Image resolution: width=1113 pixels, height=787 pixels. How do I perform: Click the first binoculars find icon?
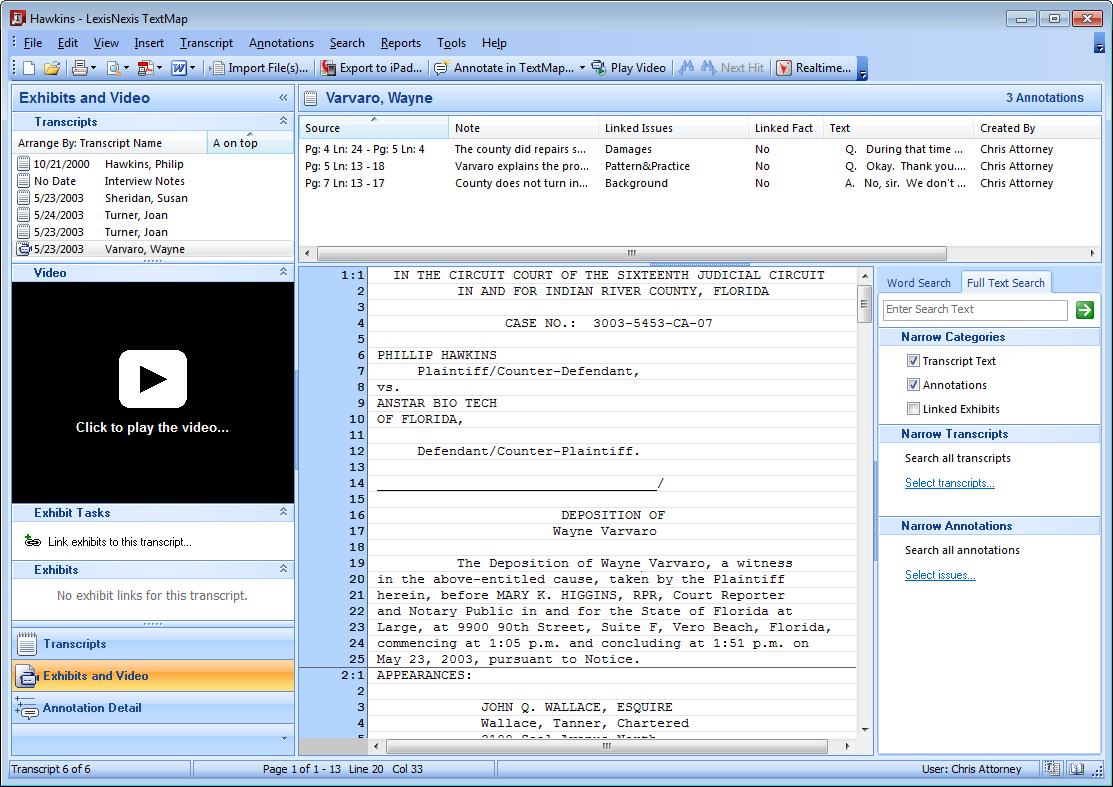pyautogui.click(x=686, y=68)
